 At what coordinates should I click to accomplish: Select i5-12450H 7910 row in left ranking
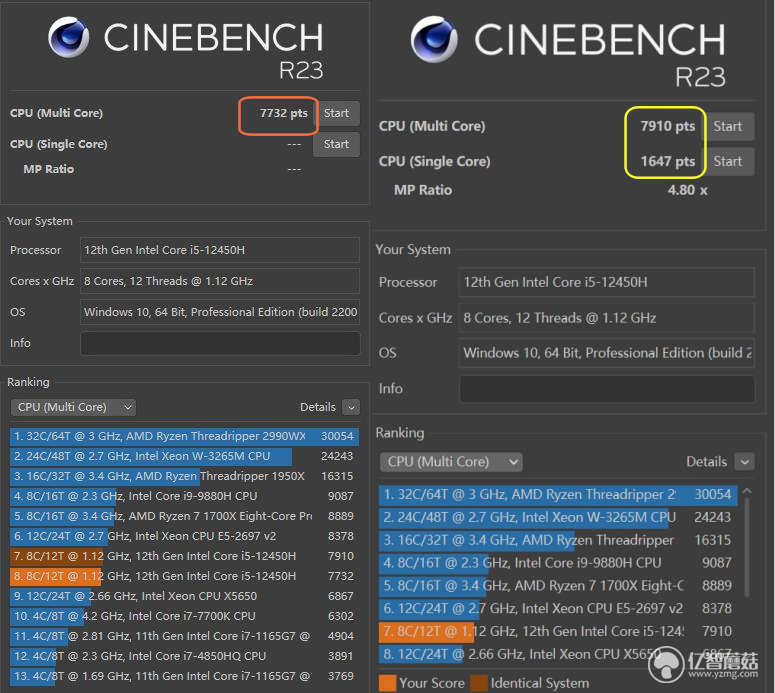[184, 556]
